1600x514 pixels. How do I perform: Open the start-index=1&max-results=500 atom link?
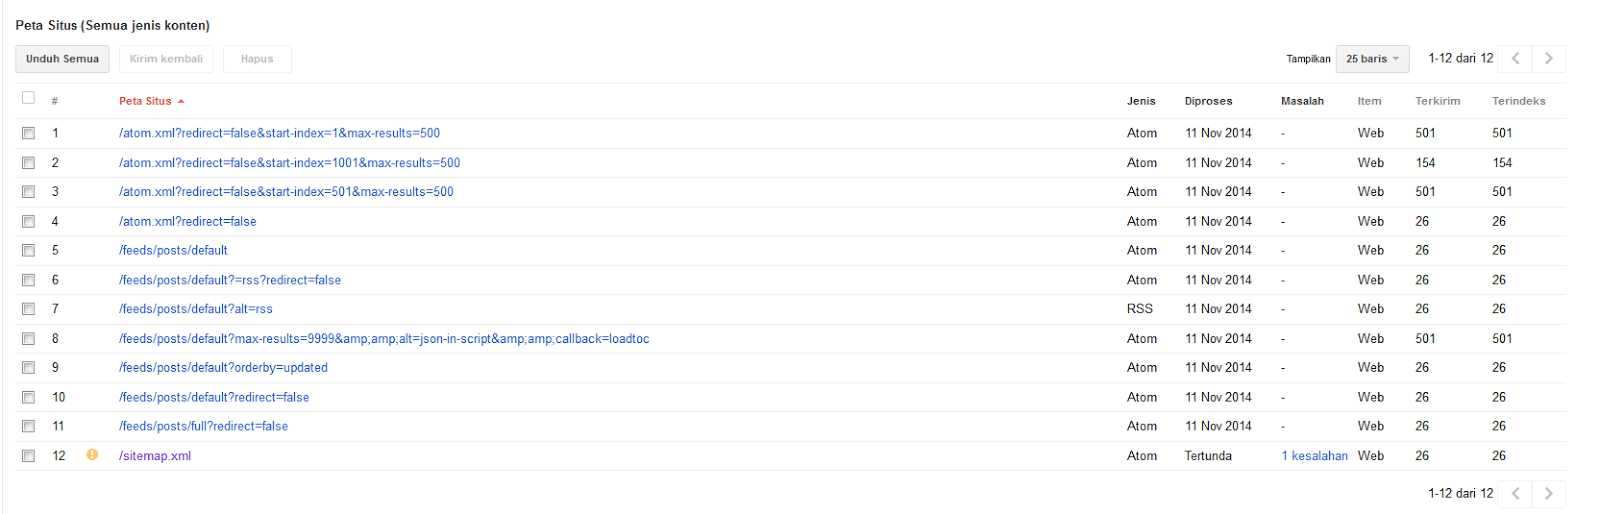click(x=279, y=133)
